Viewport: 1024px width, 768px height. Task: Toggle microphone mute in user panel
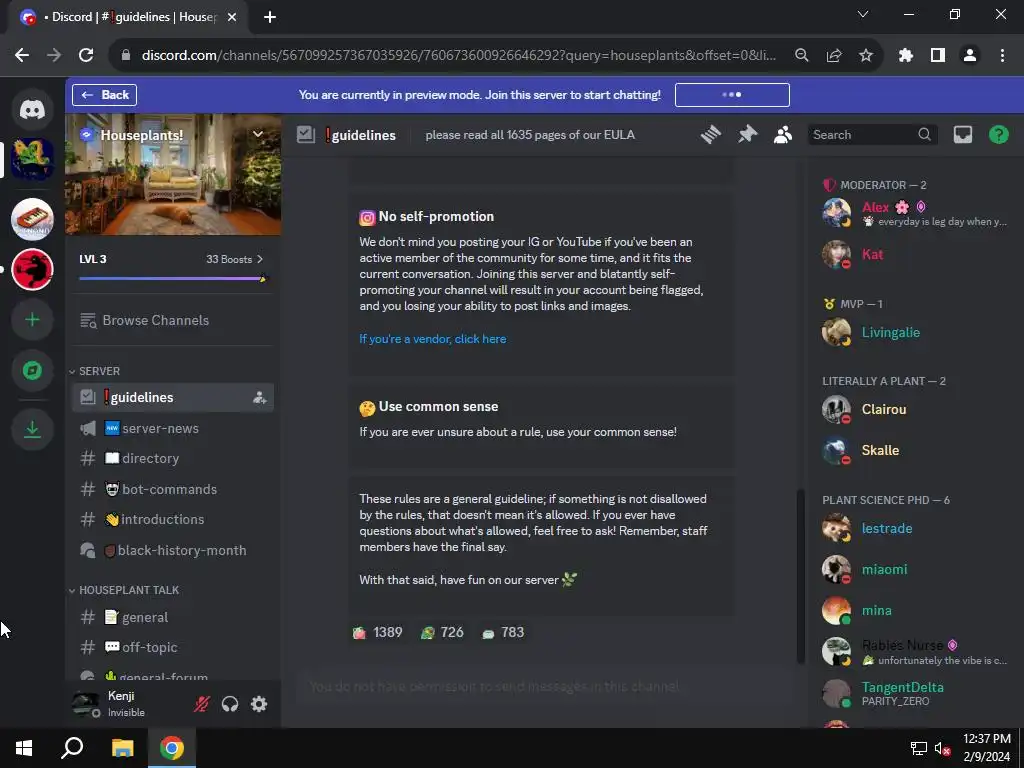(201, 704)
